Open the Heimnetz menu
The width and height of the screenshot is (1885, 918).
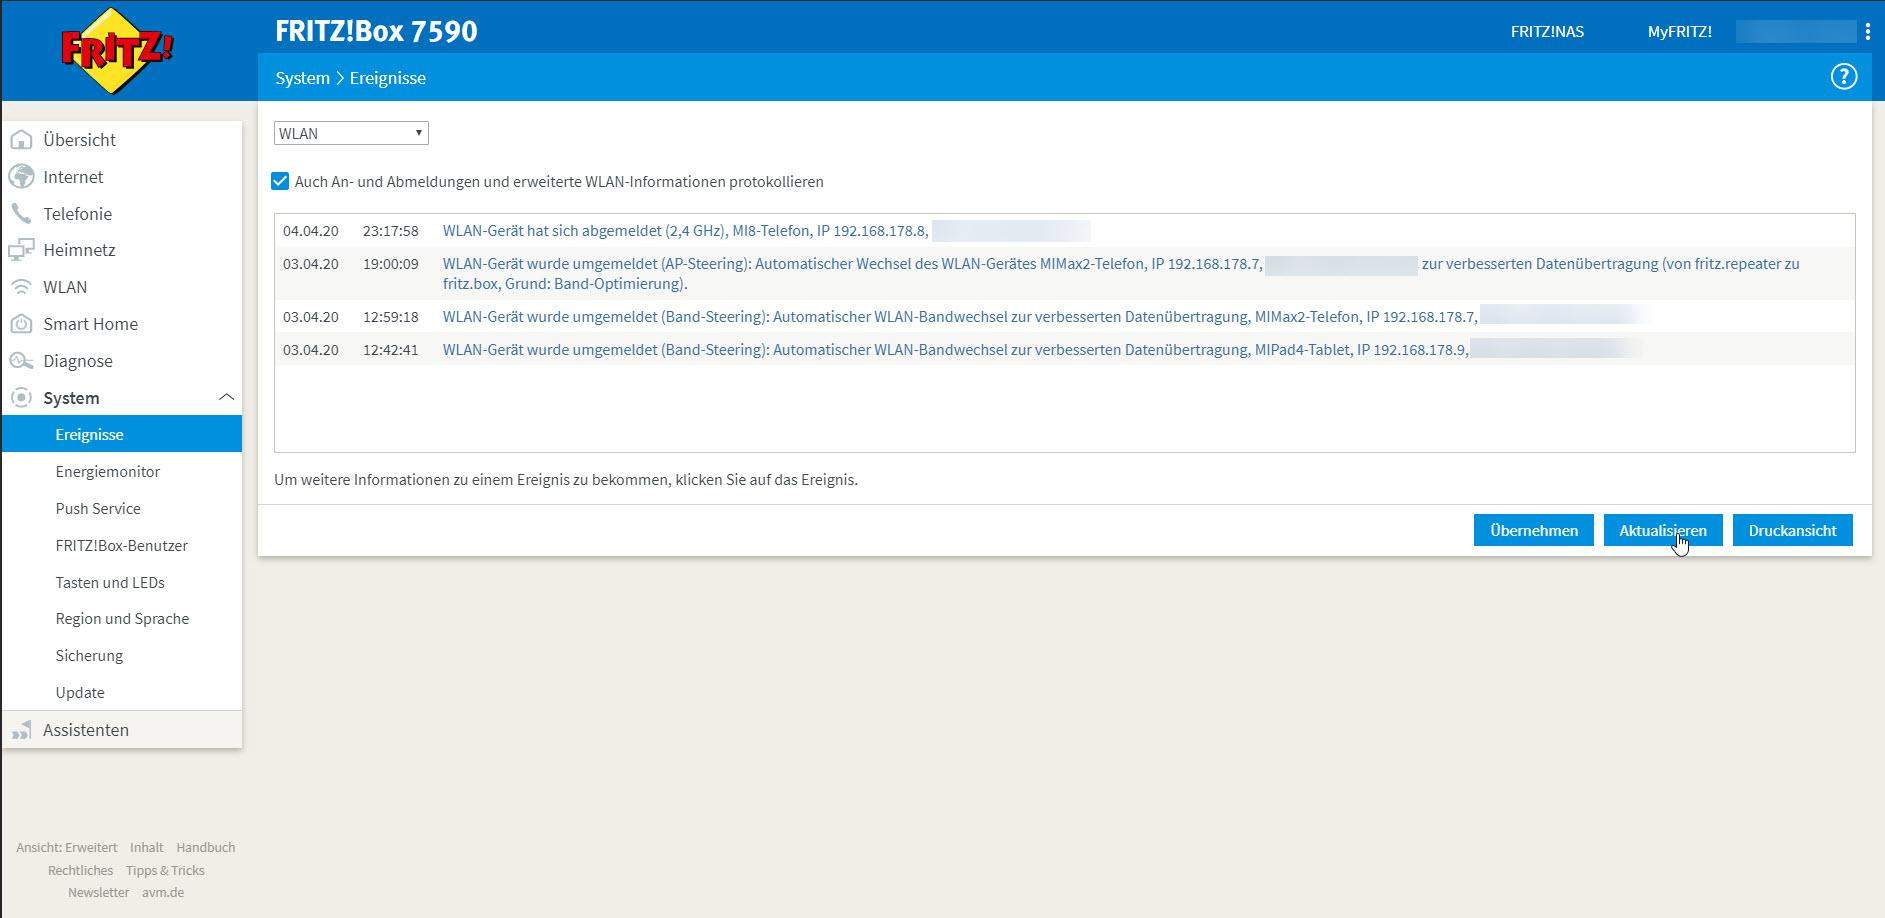pos(79,250)
